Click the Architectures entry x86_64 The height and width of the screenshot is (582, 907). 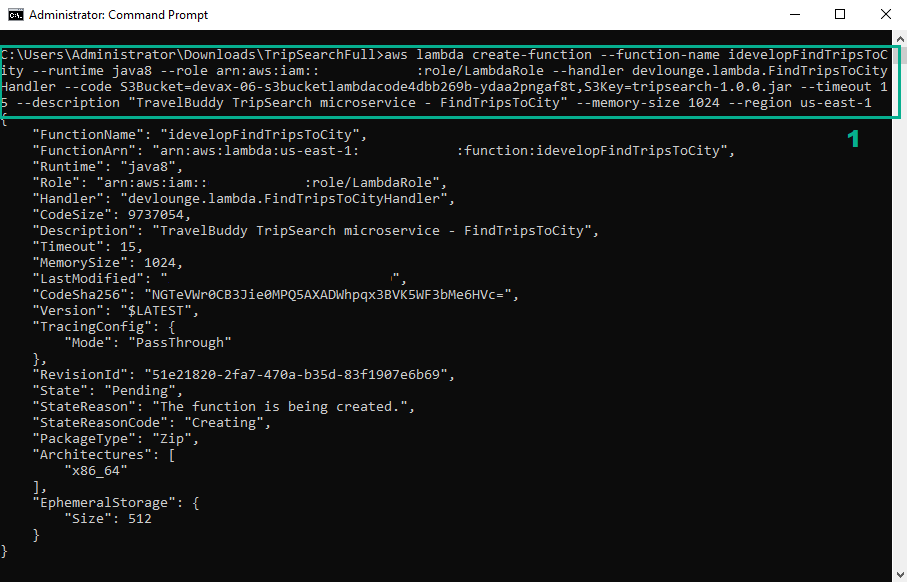96,470
